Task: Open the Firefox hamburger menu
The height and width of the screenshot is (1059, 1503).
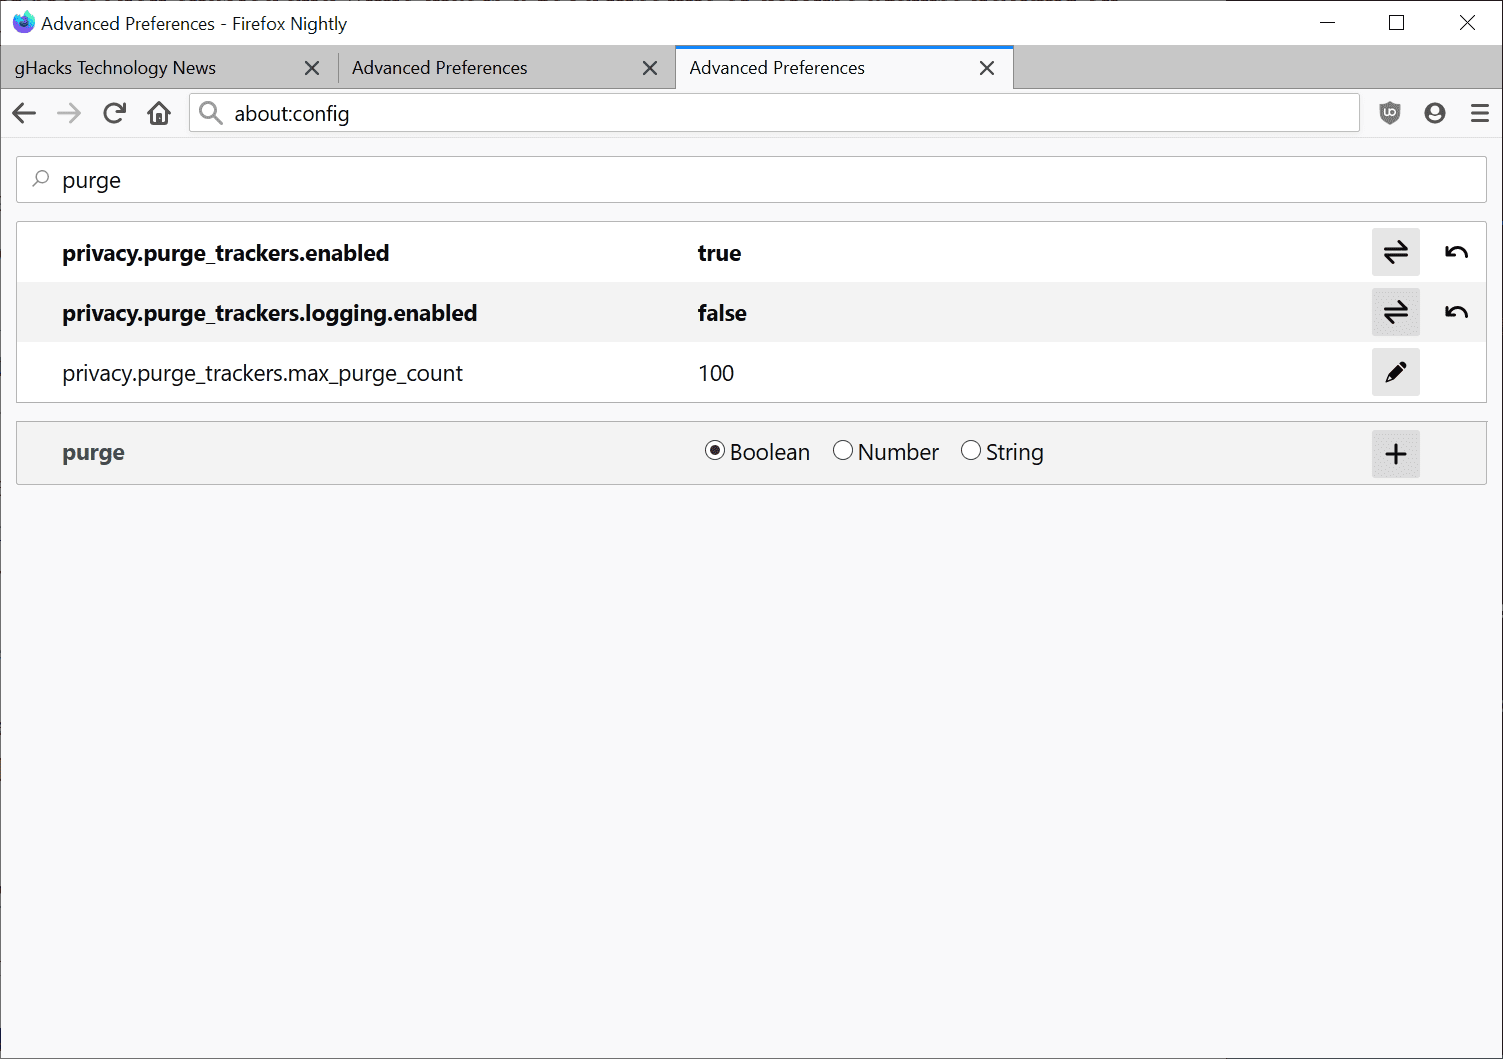Action: [1480, 113]
